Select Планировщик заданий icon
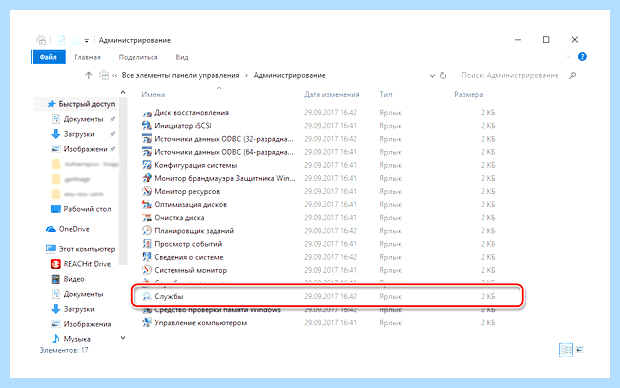Viewport: 620px width, 388px height. pyautogui.click(x=147, y=231)
